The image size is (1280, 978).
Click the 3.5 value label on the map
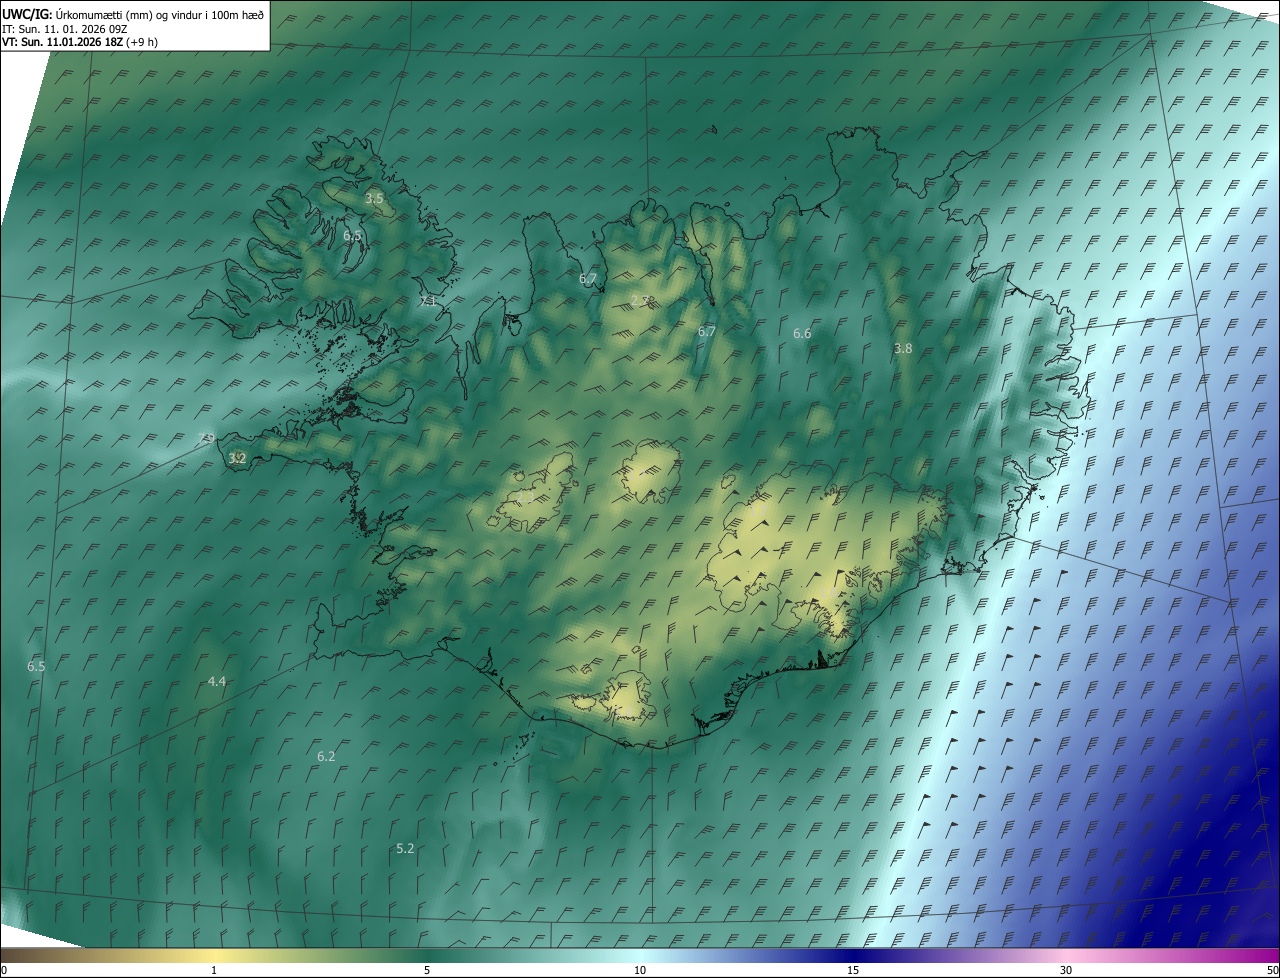click(374, 198)
